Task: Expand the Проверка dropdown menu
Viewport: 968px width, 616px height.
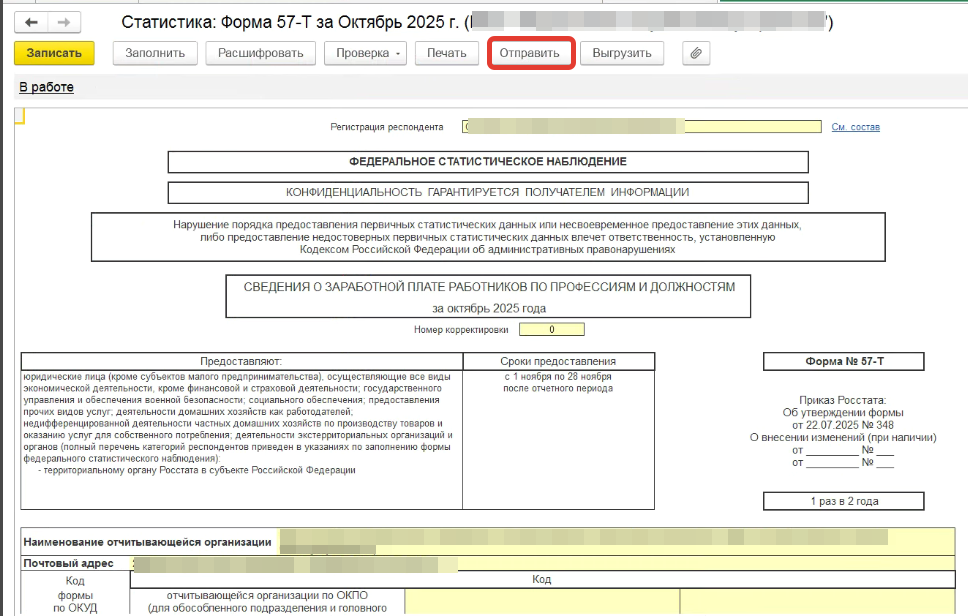Action: point(398,53)
